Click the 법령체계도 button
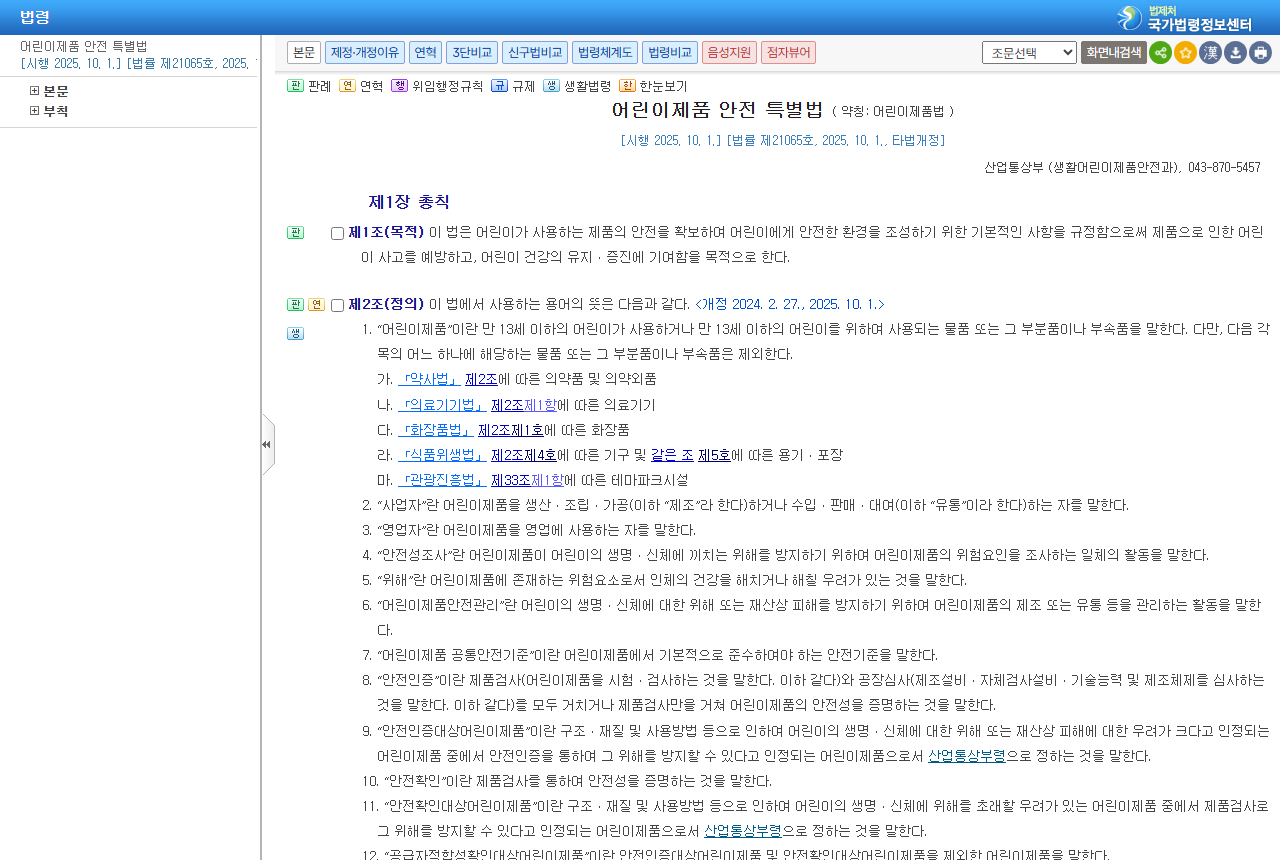Viewport: 1280px width, 860px height. coord(605,52)
